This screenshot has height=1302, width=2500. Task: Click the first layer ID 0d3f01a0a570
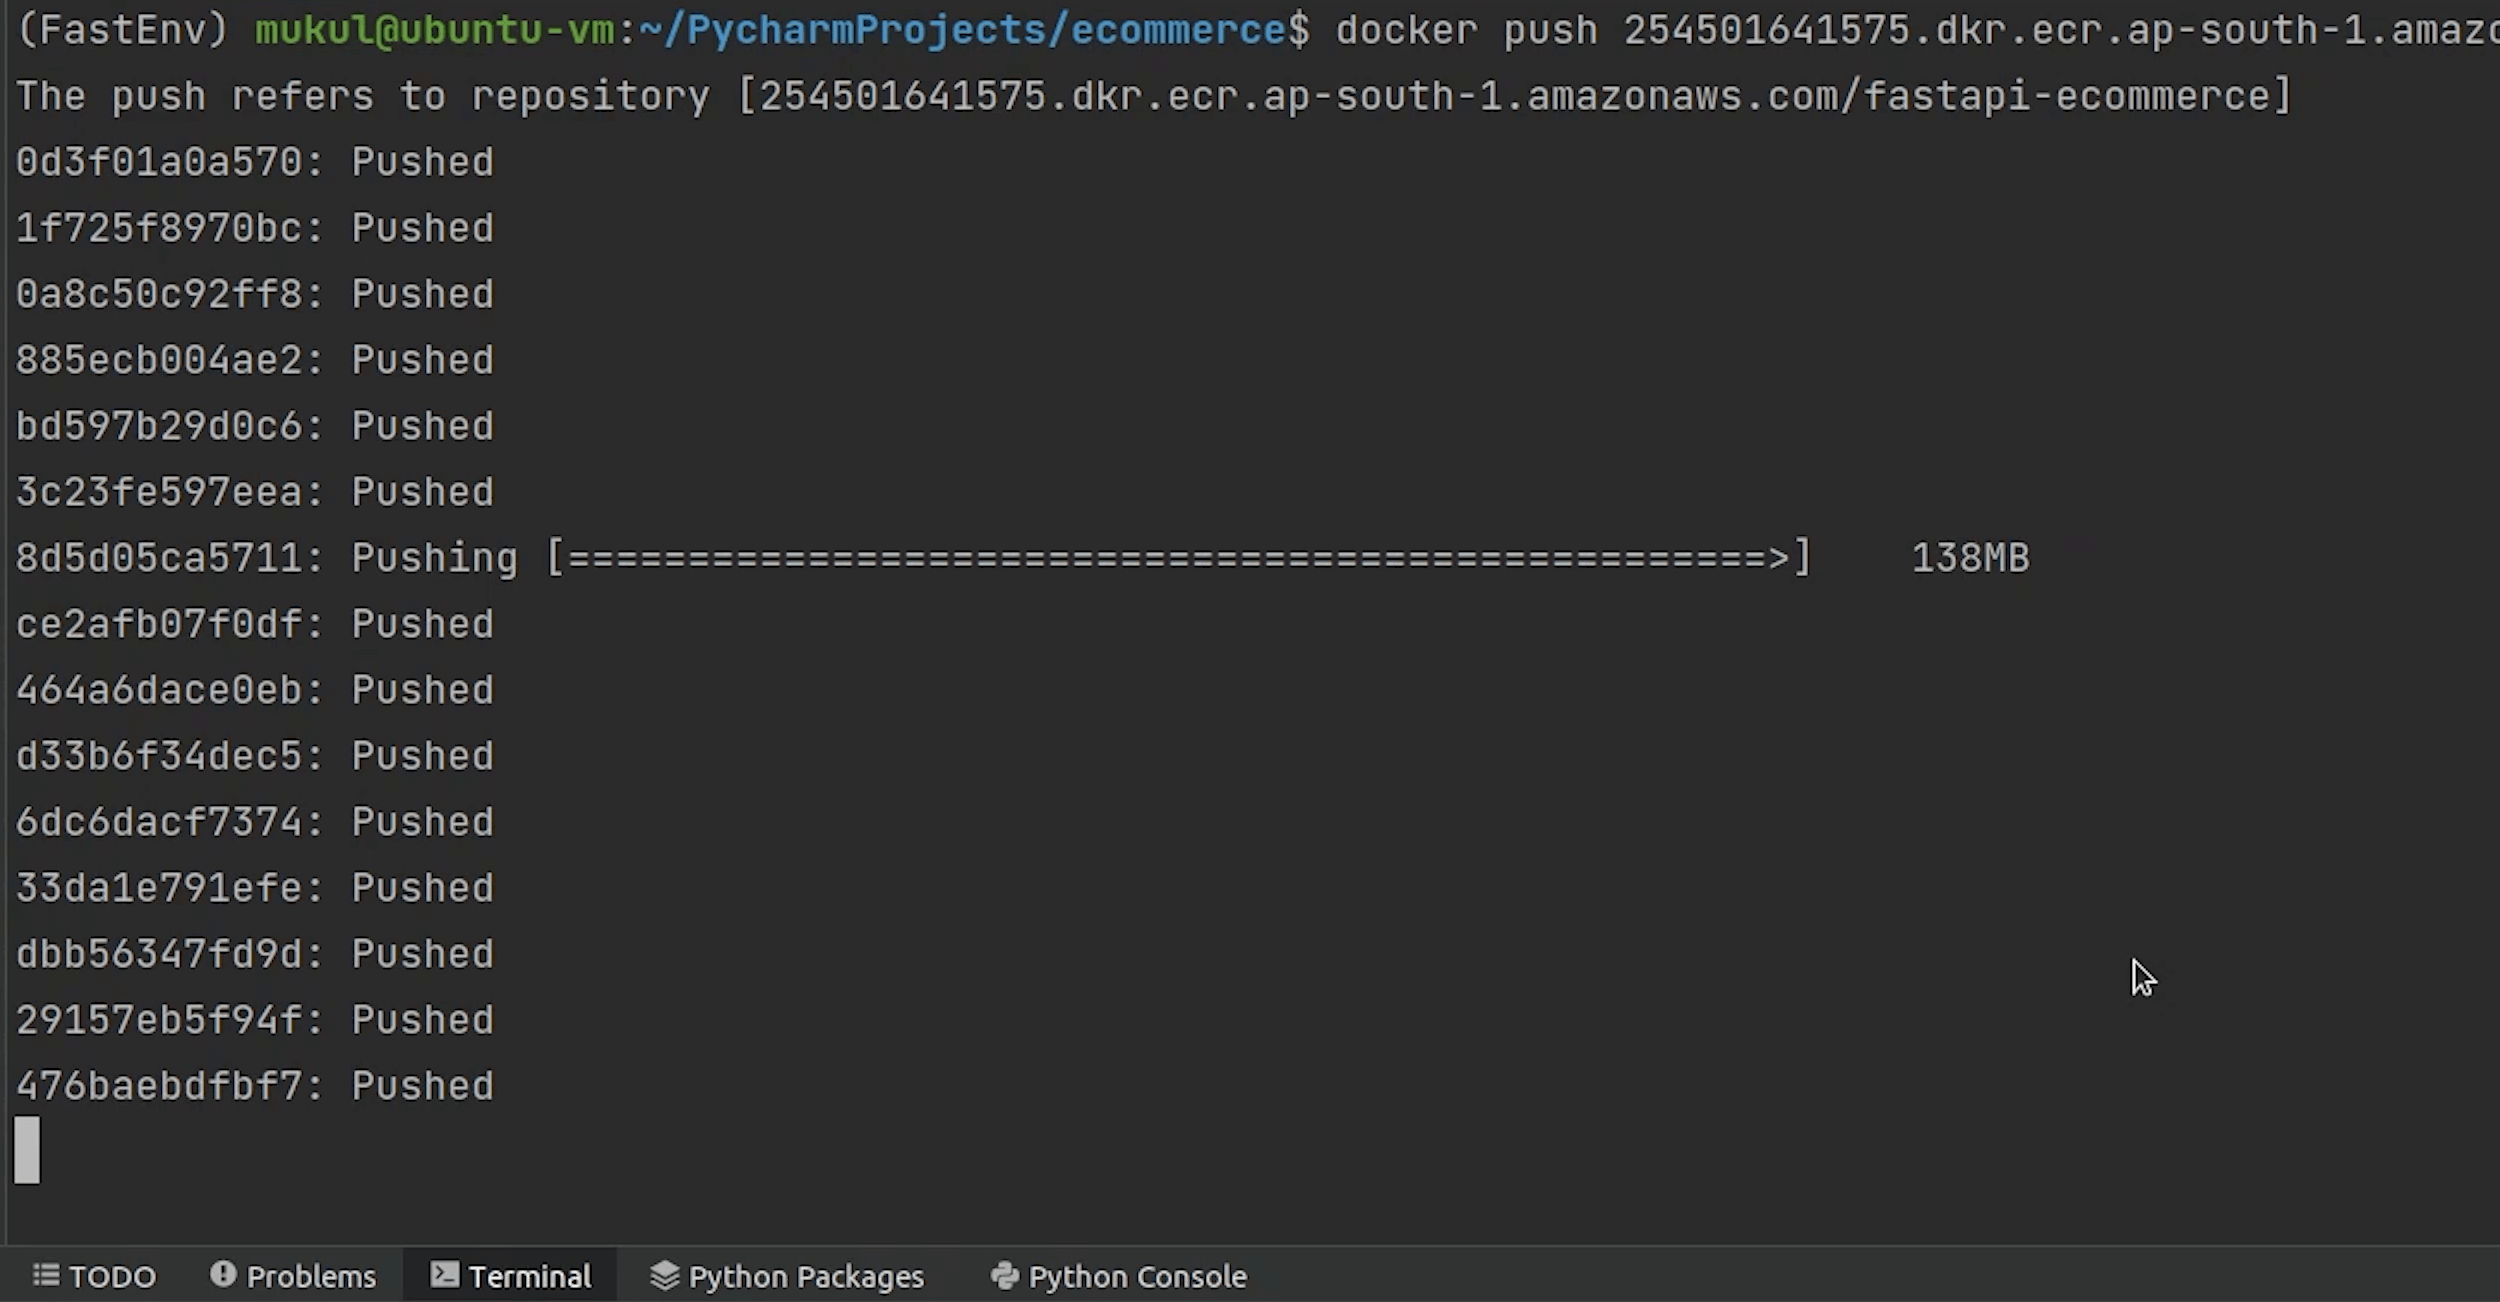point(160,162)
